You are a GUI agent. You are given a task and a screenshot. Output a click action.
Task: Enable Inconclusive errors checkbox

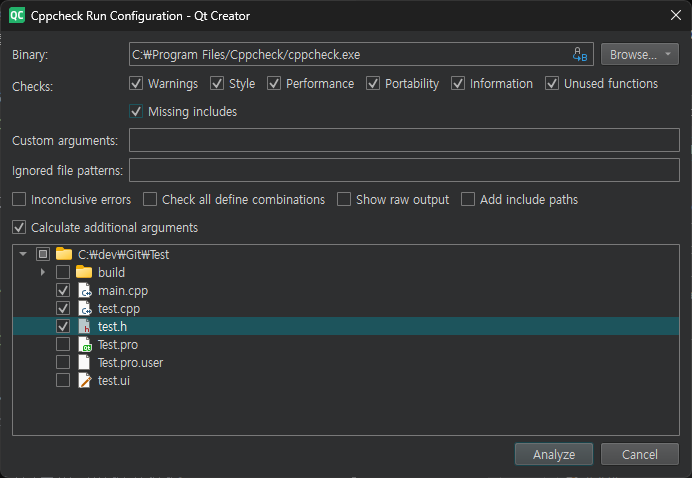coord(19,199)
